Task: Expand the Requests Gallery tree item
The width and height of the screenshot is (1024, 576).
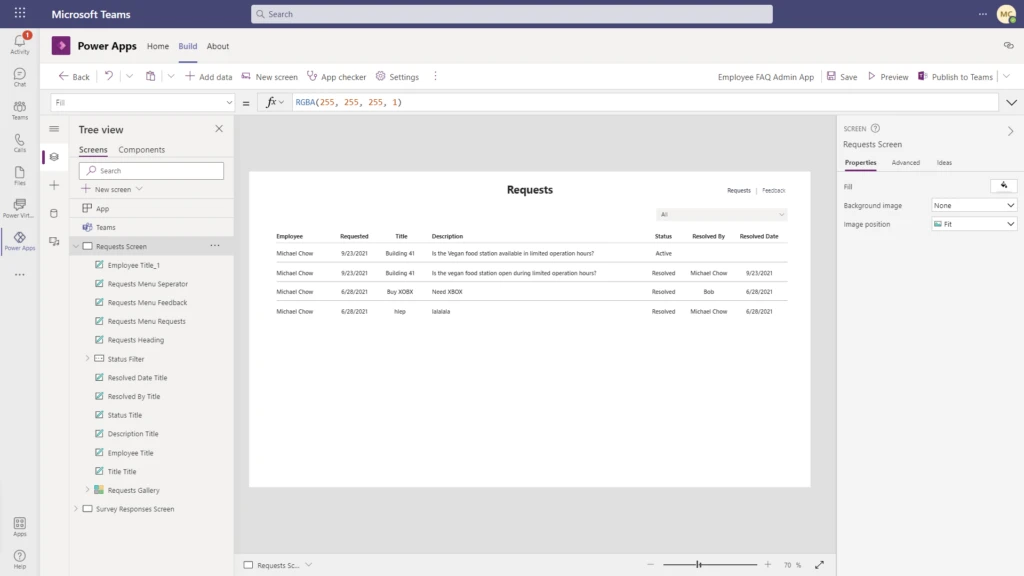Action: coord(88,490)
